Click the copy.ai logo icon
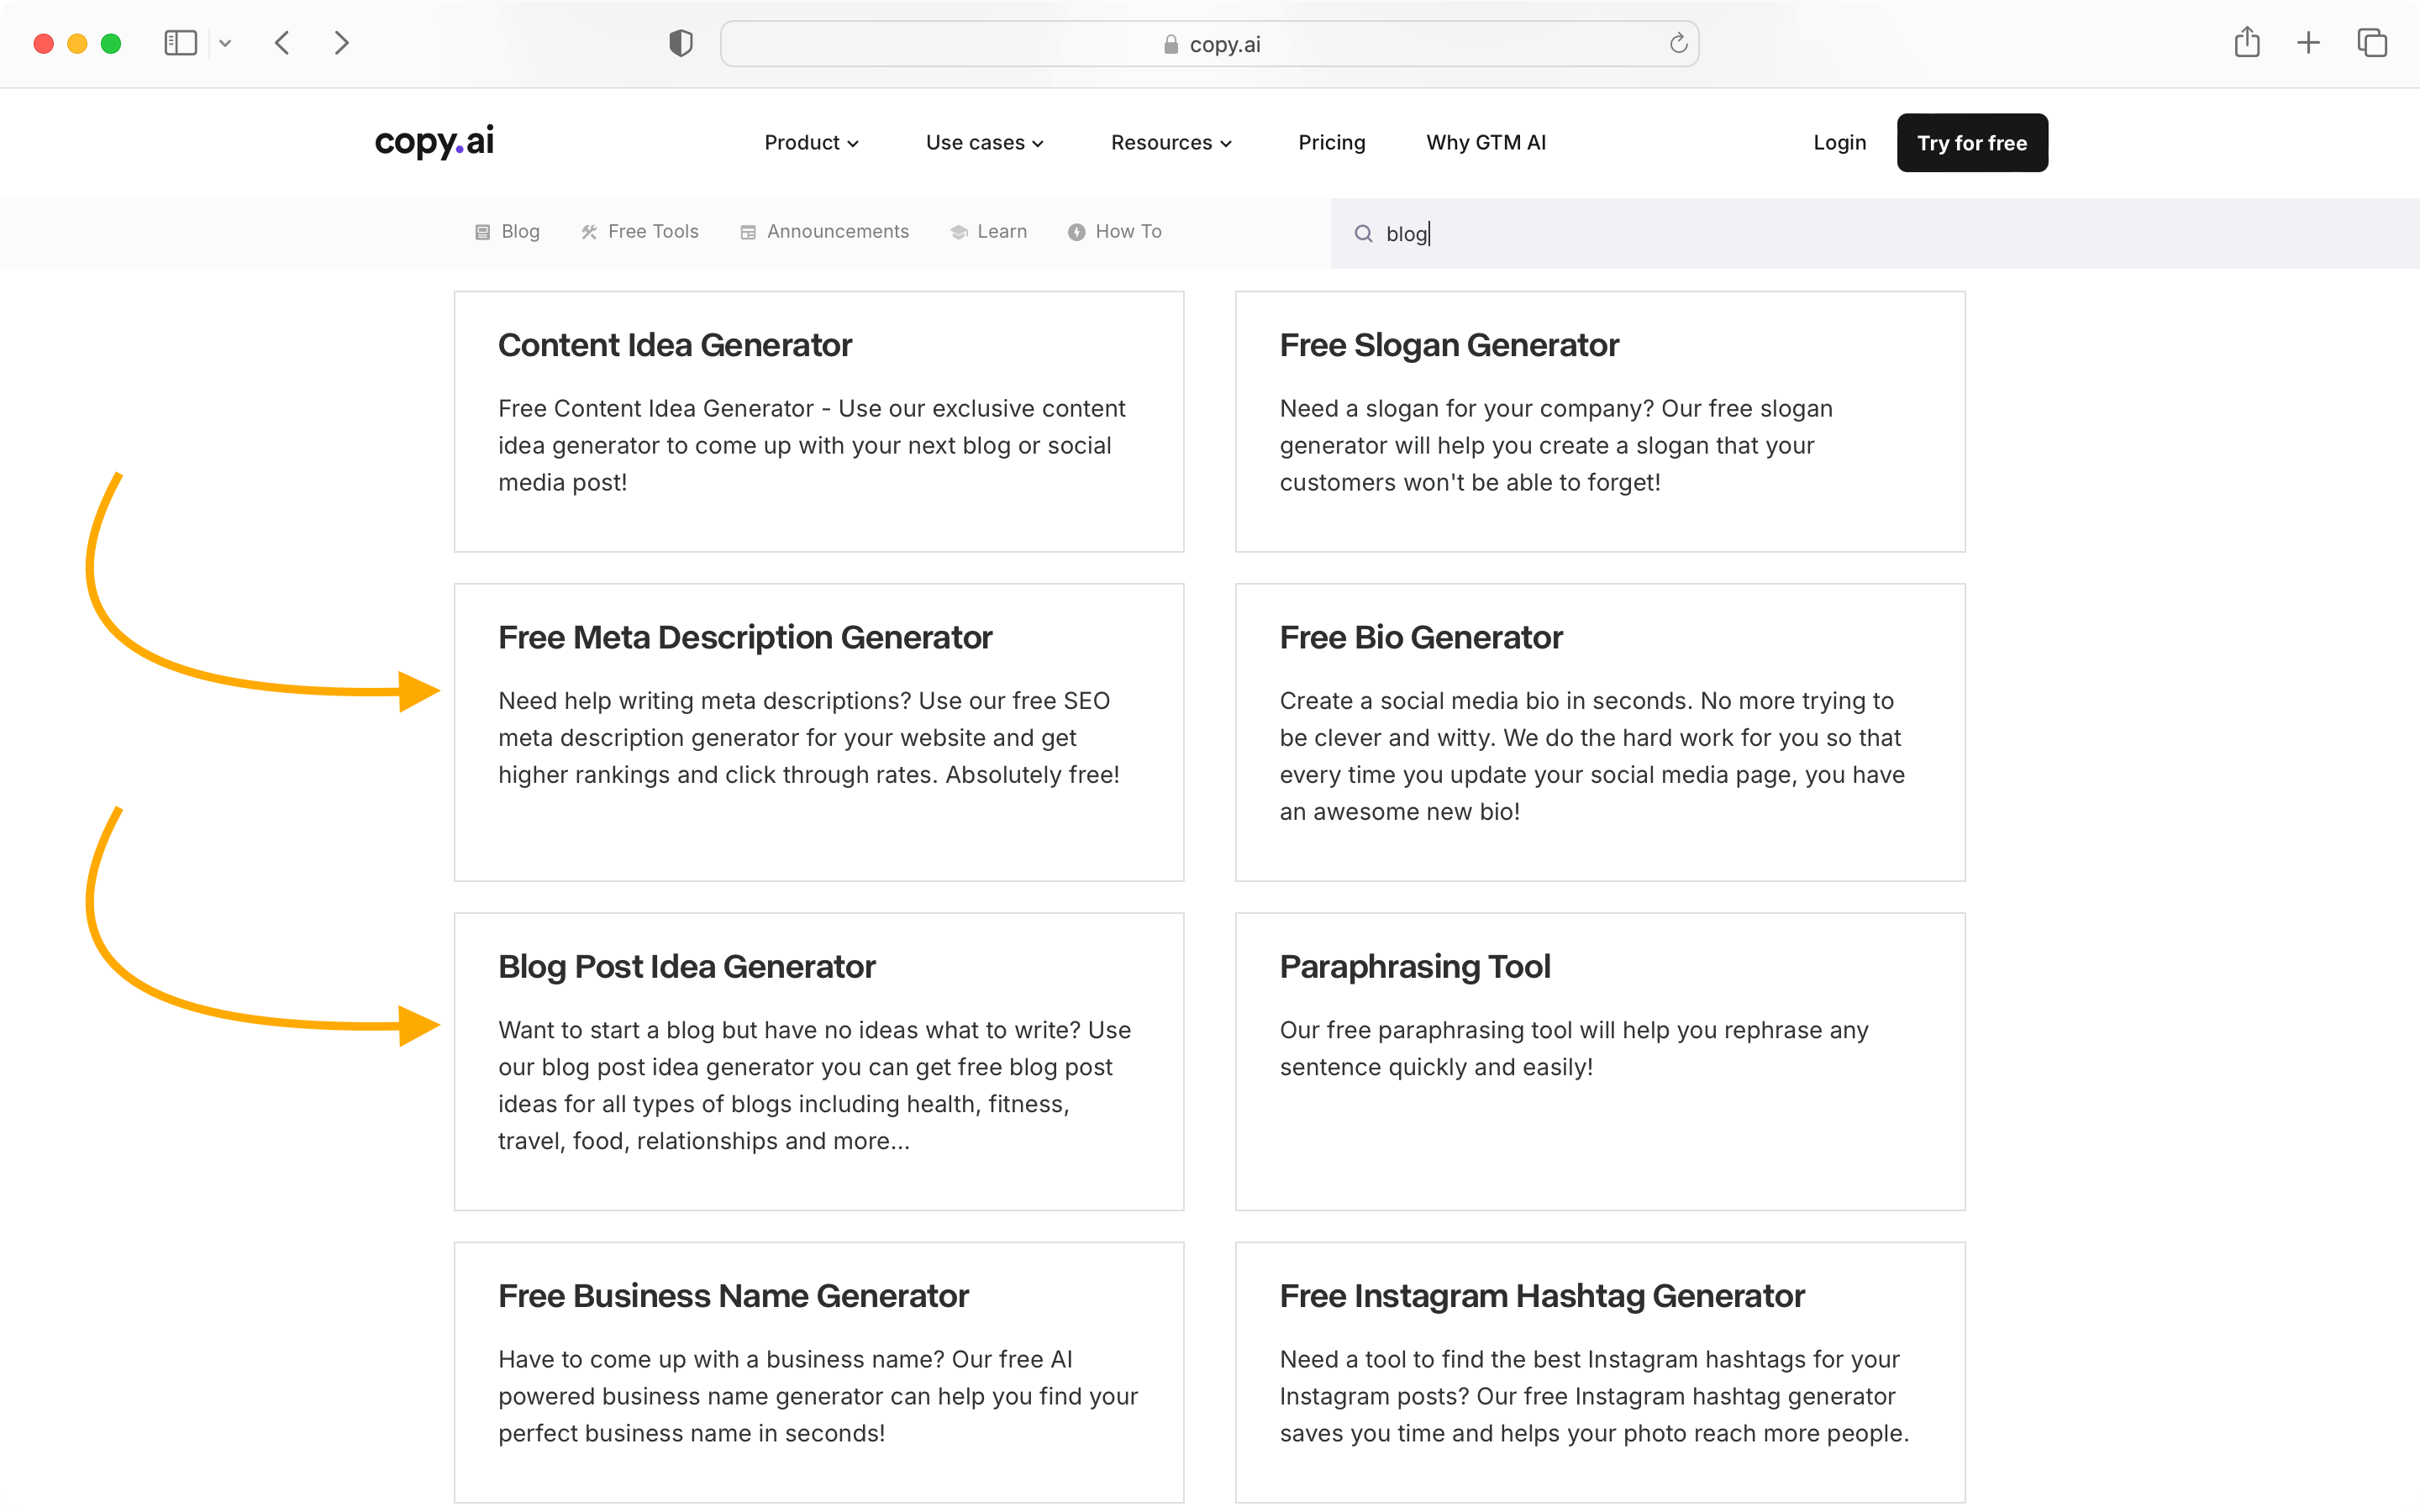This screenshot has width=2420, height=1512. click(x=432, y=141)
